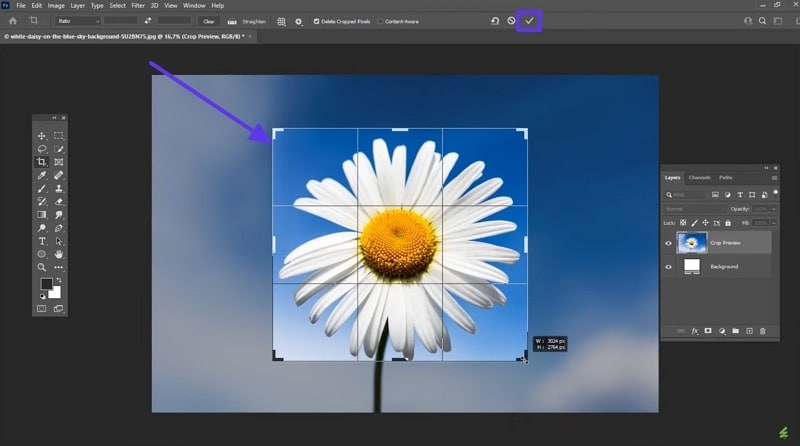Viewport: 800px width, 446px height.
Task: Open the Ratio preset dropdown
Action: coord(78,21)
